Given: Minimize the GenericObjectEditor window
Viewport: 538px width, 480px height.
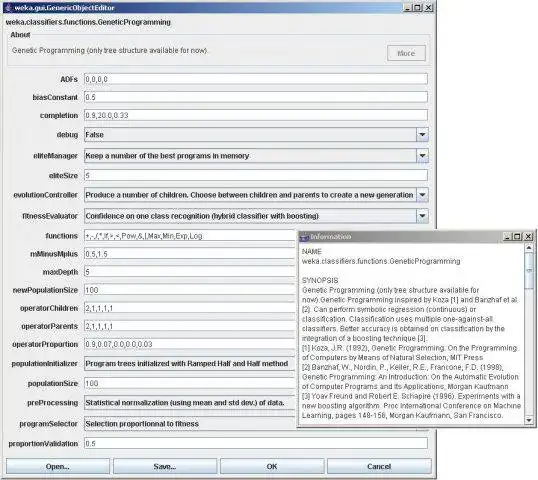Looking at the screenshot, I should (x=407, y=8).
